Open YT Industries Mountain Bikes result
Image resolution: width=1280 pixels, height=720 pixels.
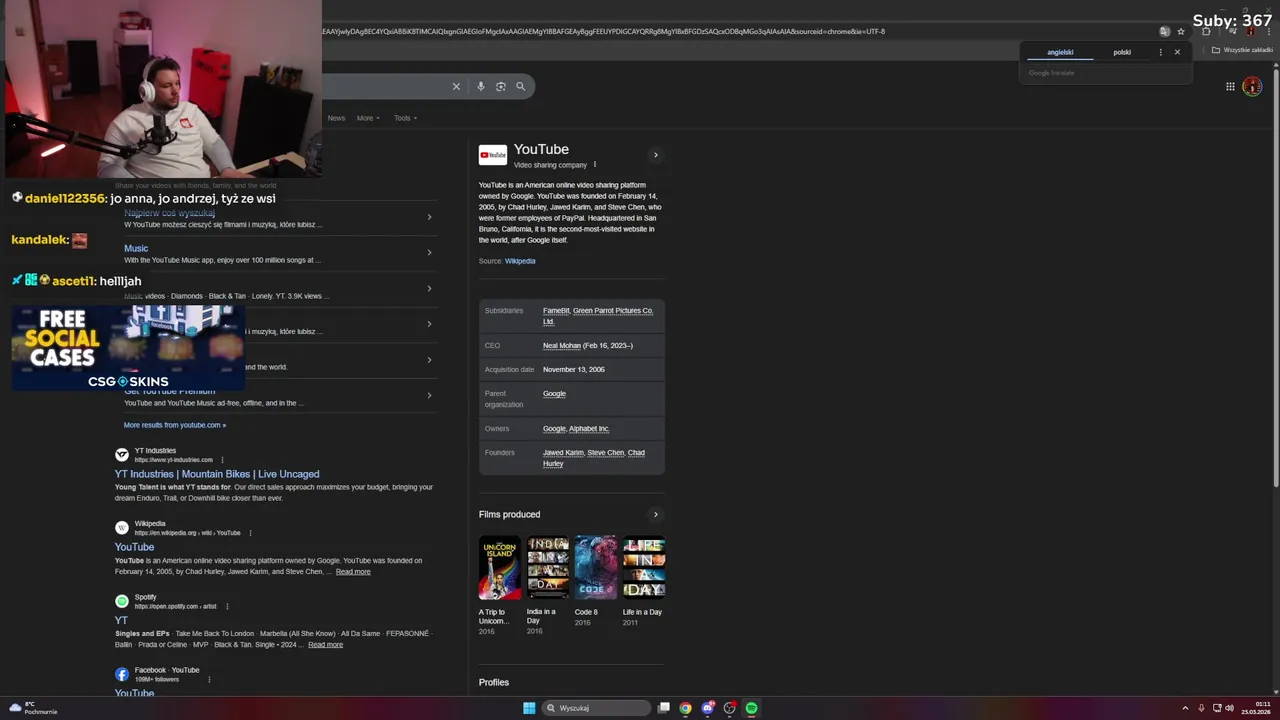(217, 474)
